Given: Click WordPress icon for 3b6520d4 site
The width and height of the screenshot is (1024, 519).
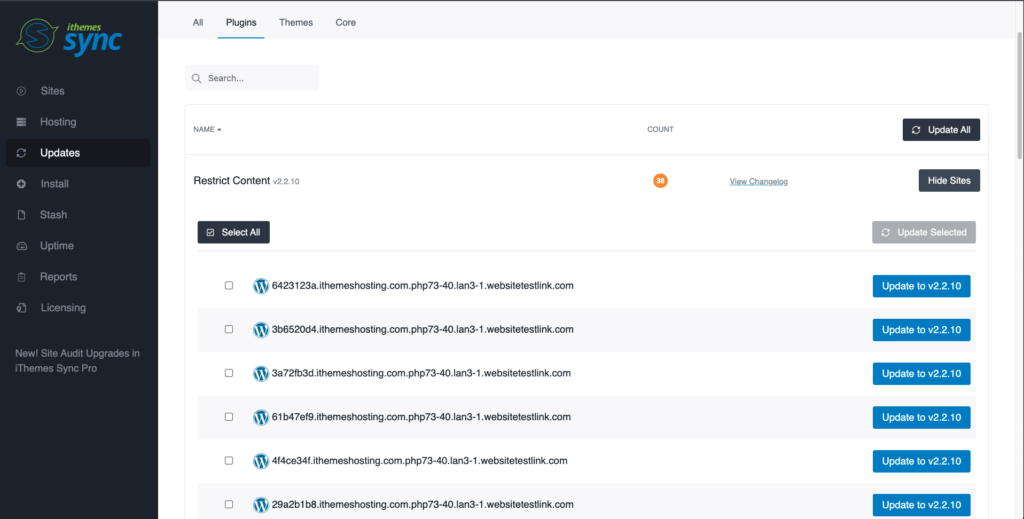Looking at the screenshot, I should [261, 330].
